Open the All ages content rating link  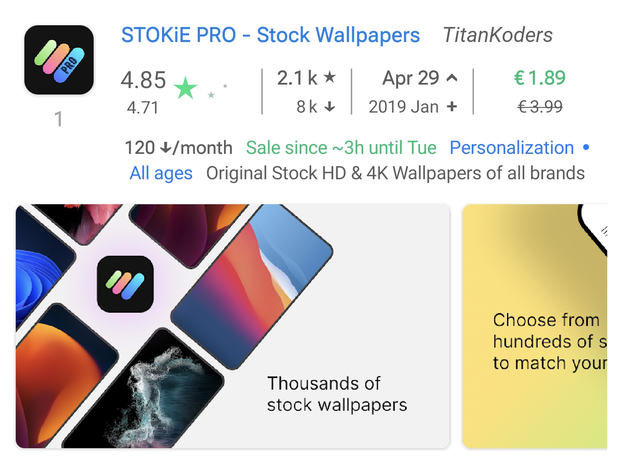click(x=161, y=173)
